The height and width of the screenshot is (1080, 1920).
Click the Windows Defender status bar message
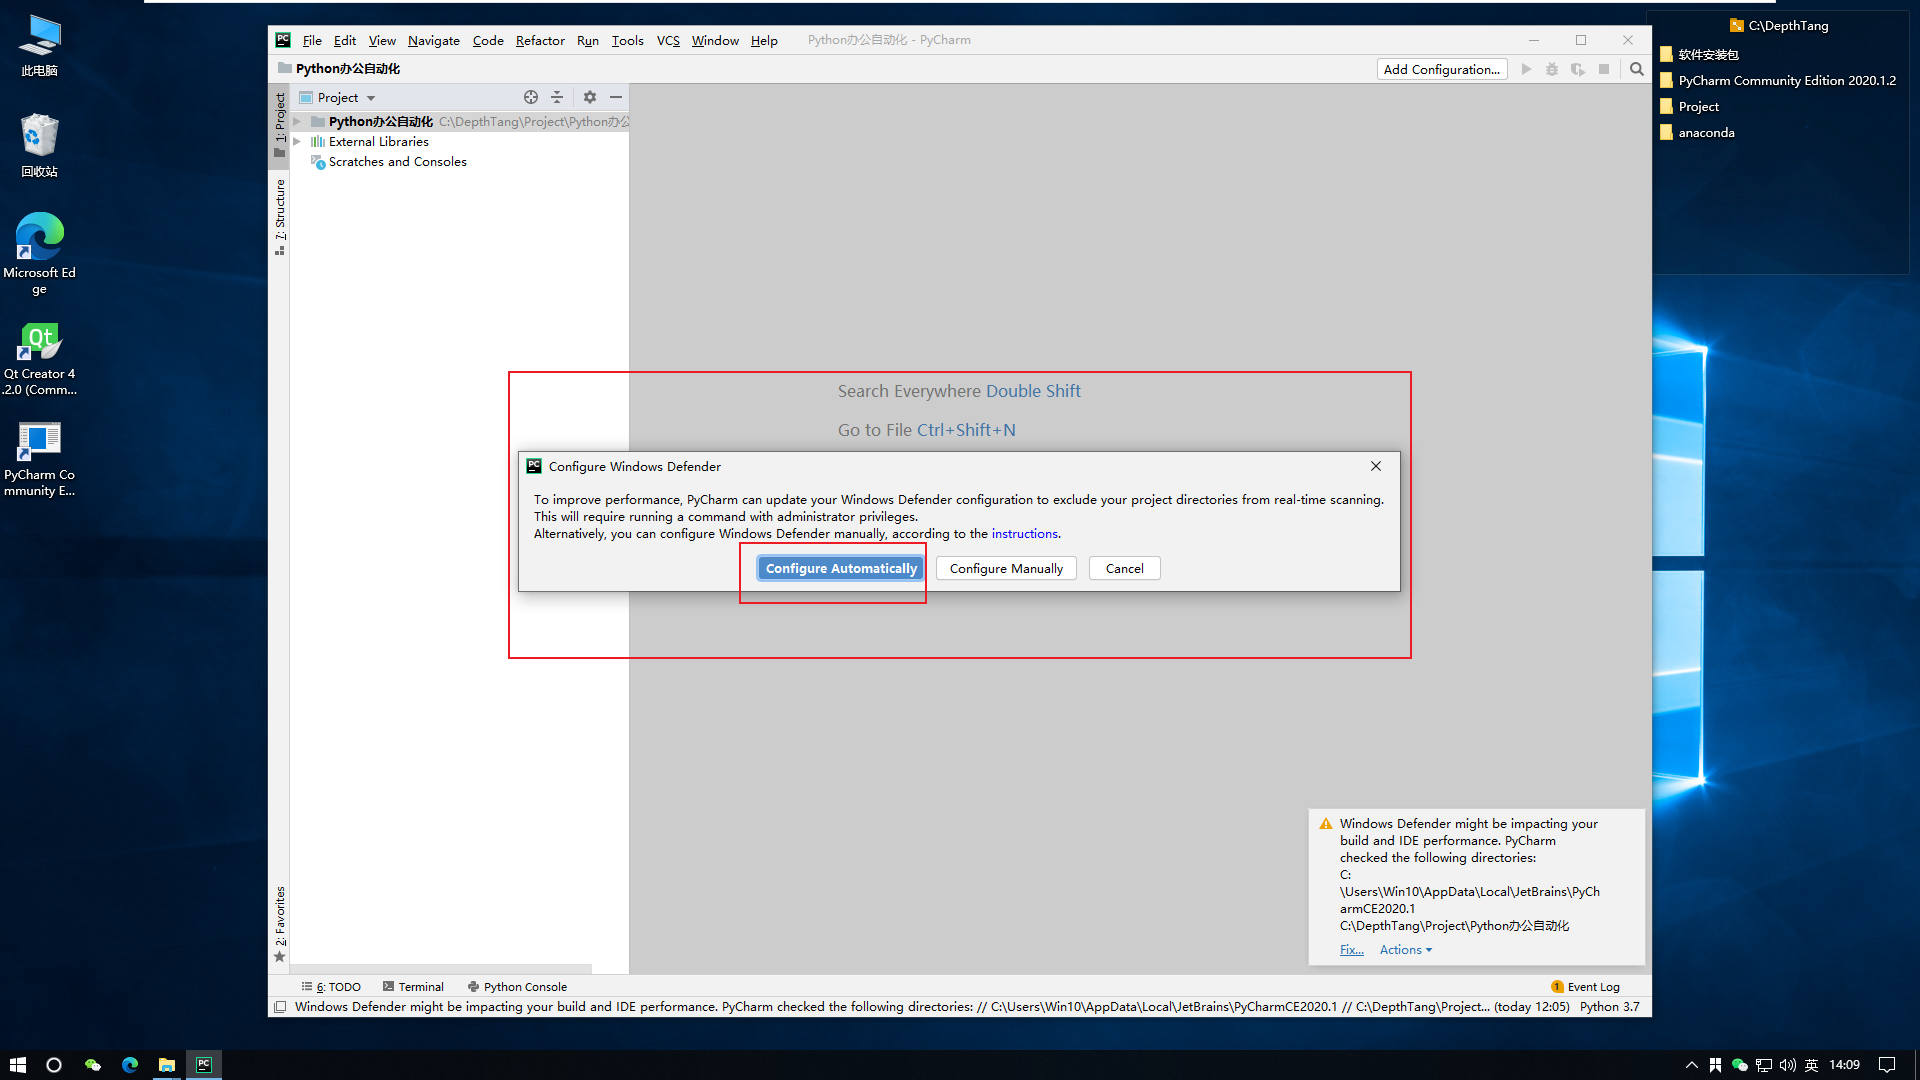click(932, 1007)
